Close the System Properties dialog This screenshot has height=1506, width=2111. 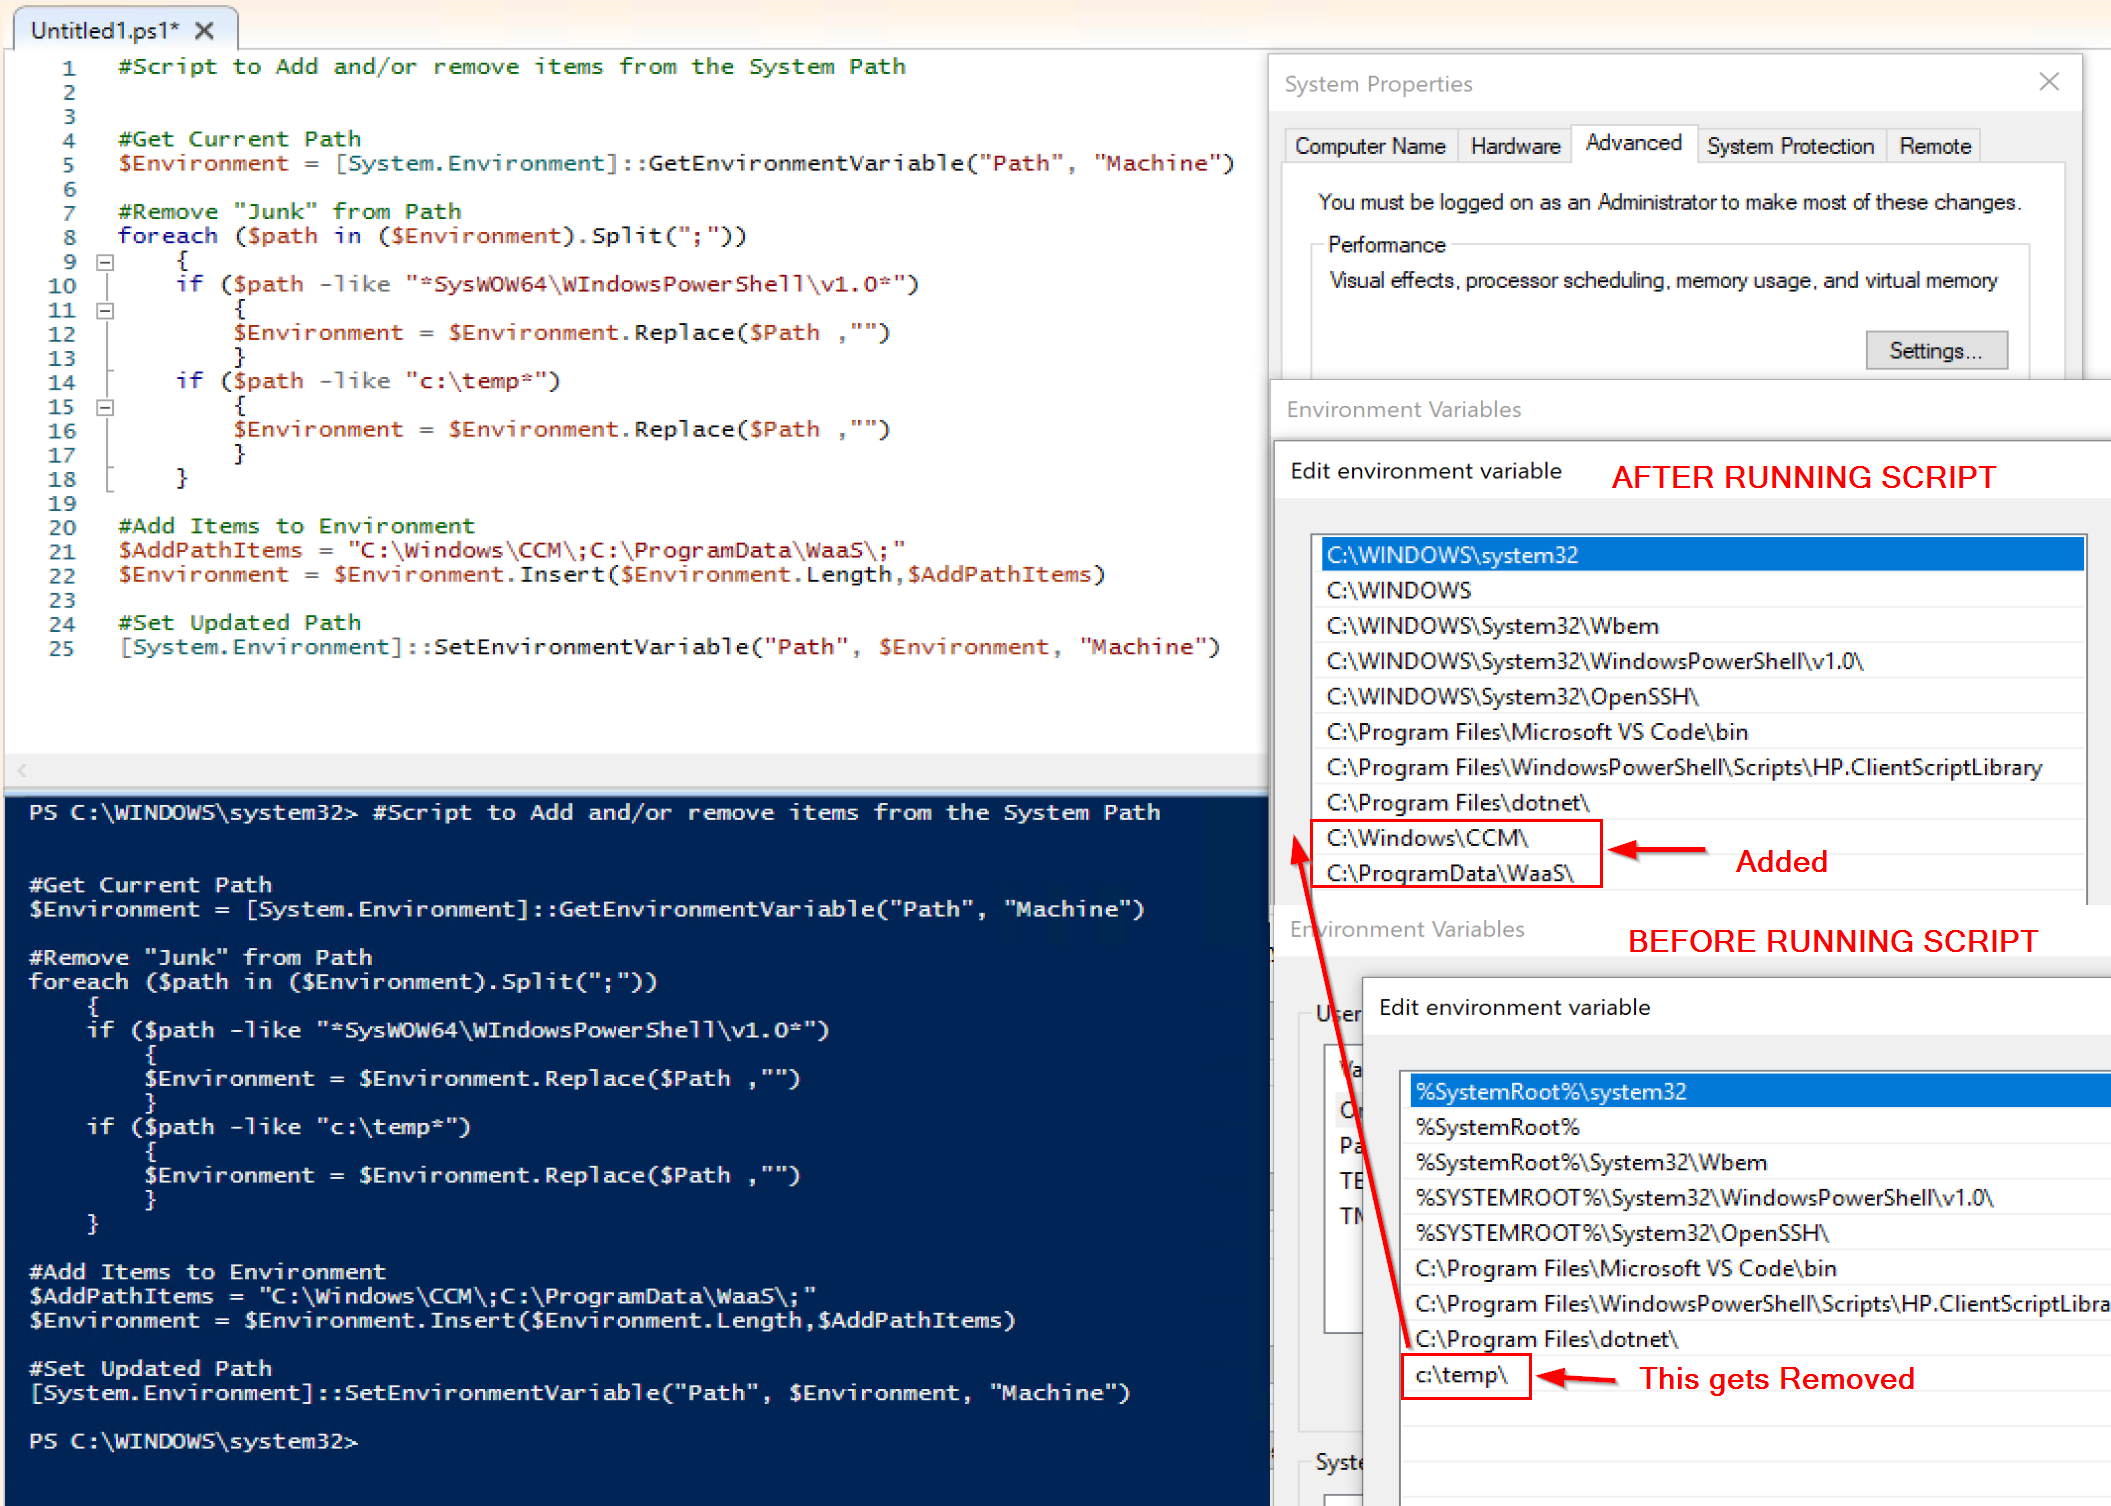(x=2048, y=82)
